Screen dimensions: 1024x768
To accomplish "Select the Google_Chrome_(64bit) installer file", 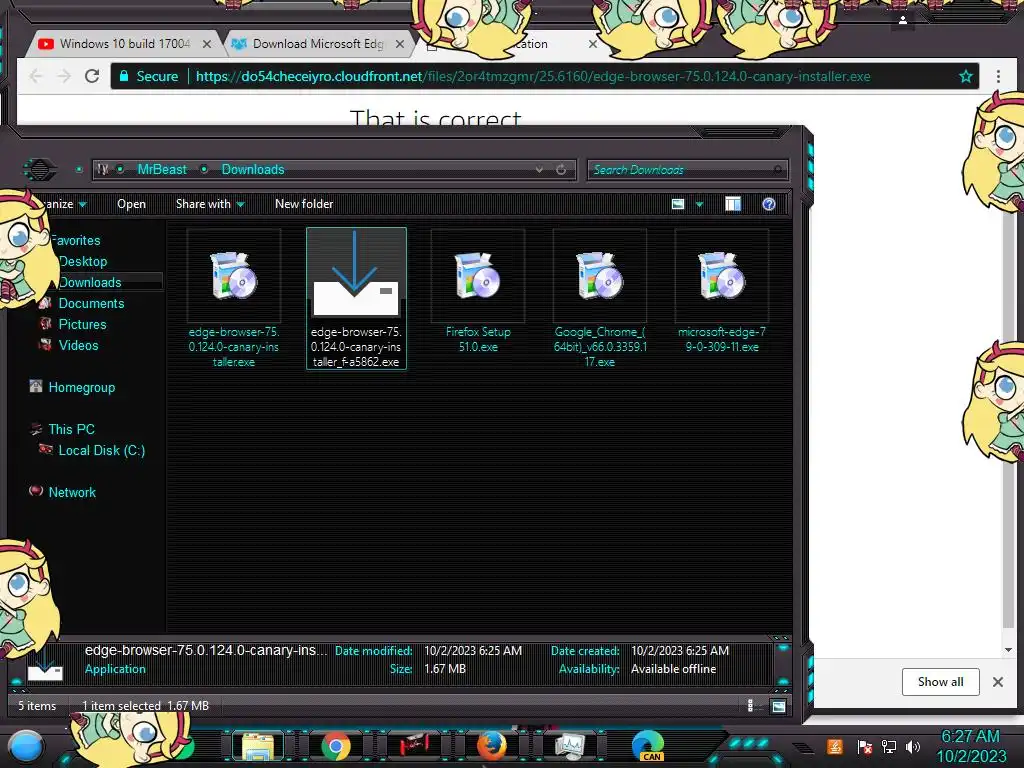I will point(600,299).
